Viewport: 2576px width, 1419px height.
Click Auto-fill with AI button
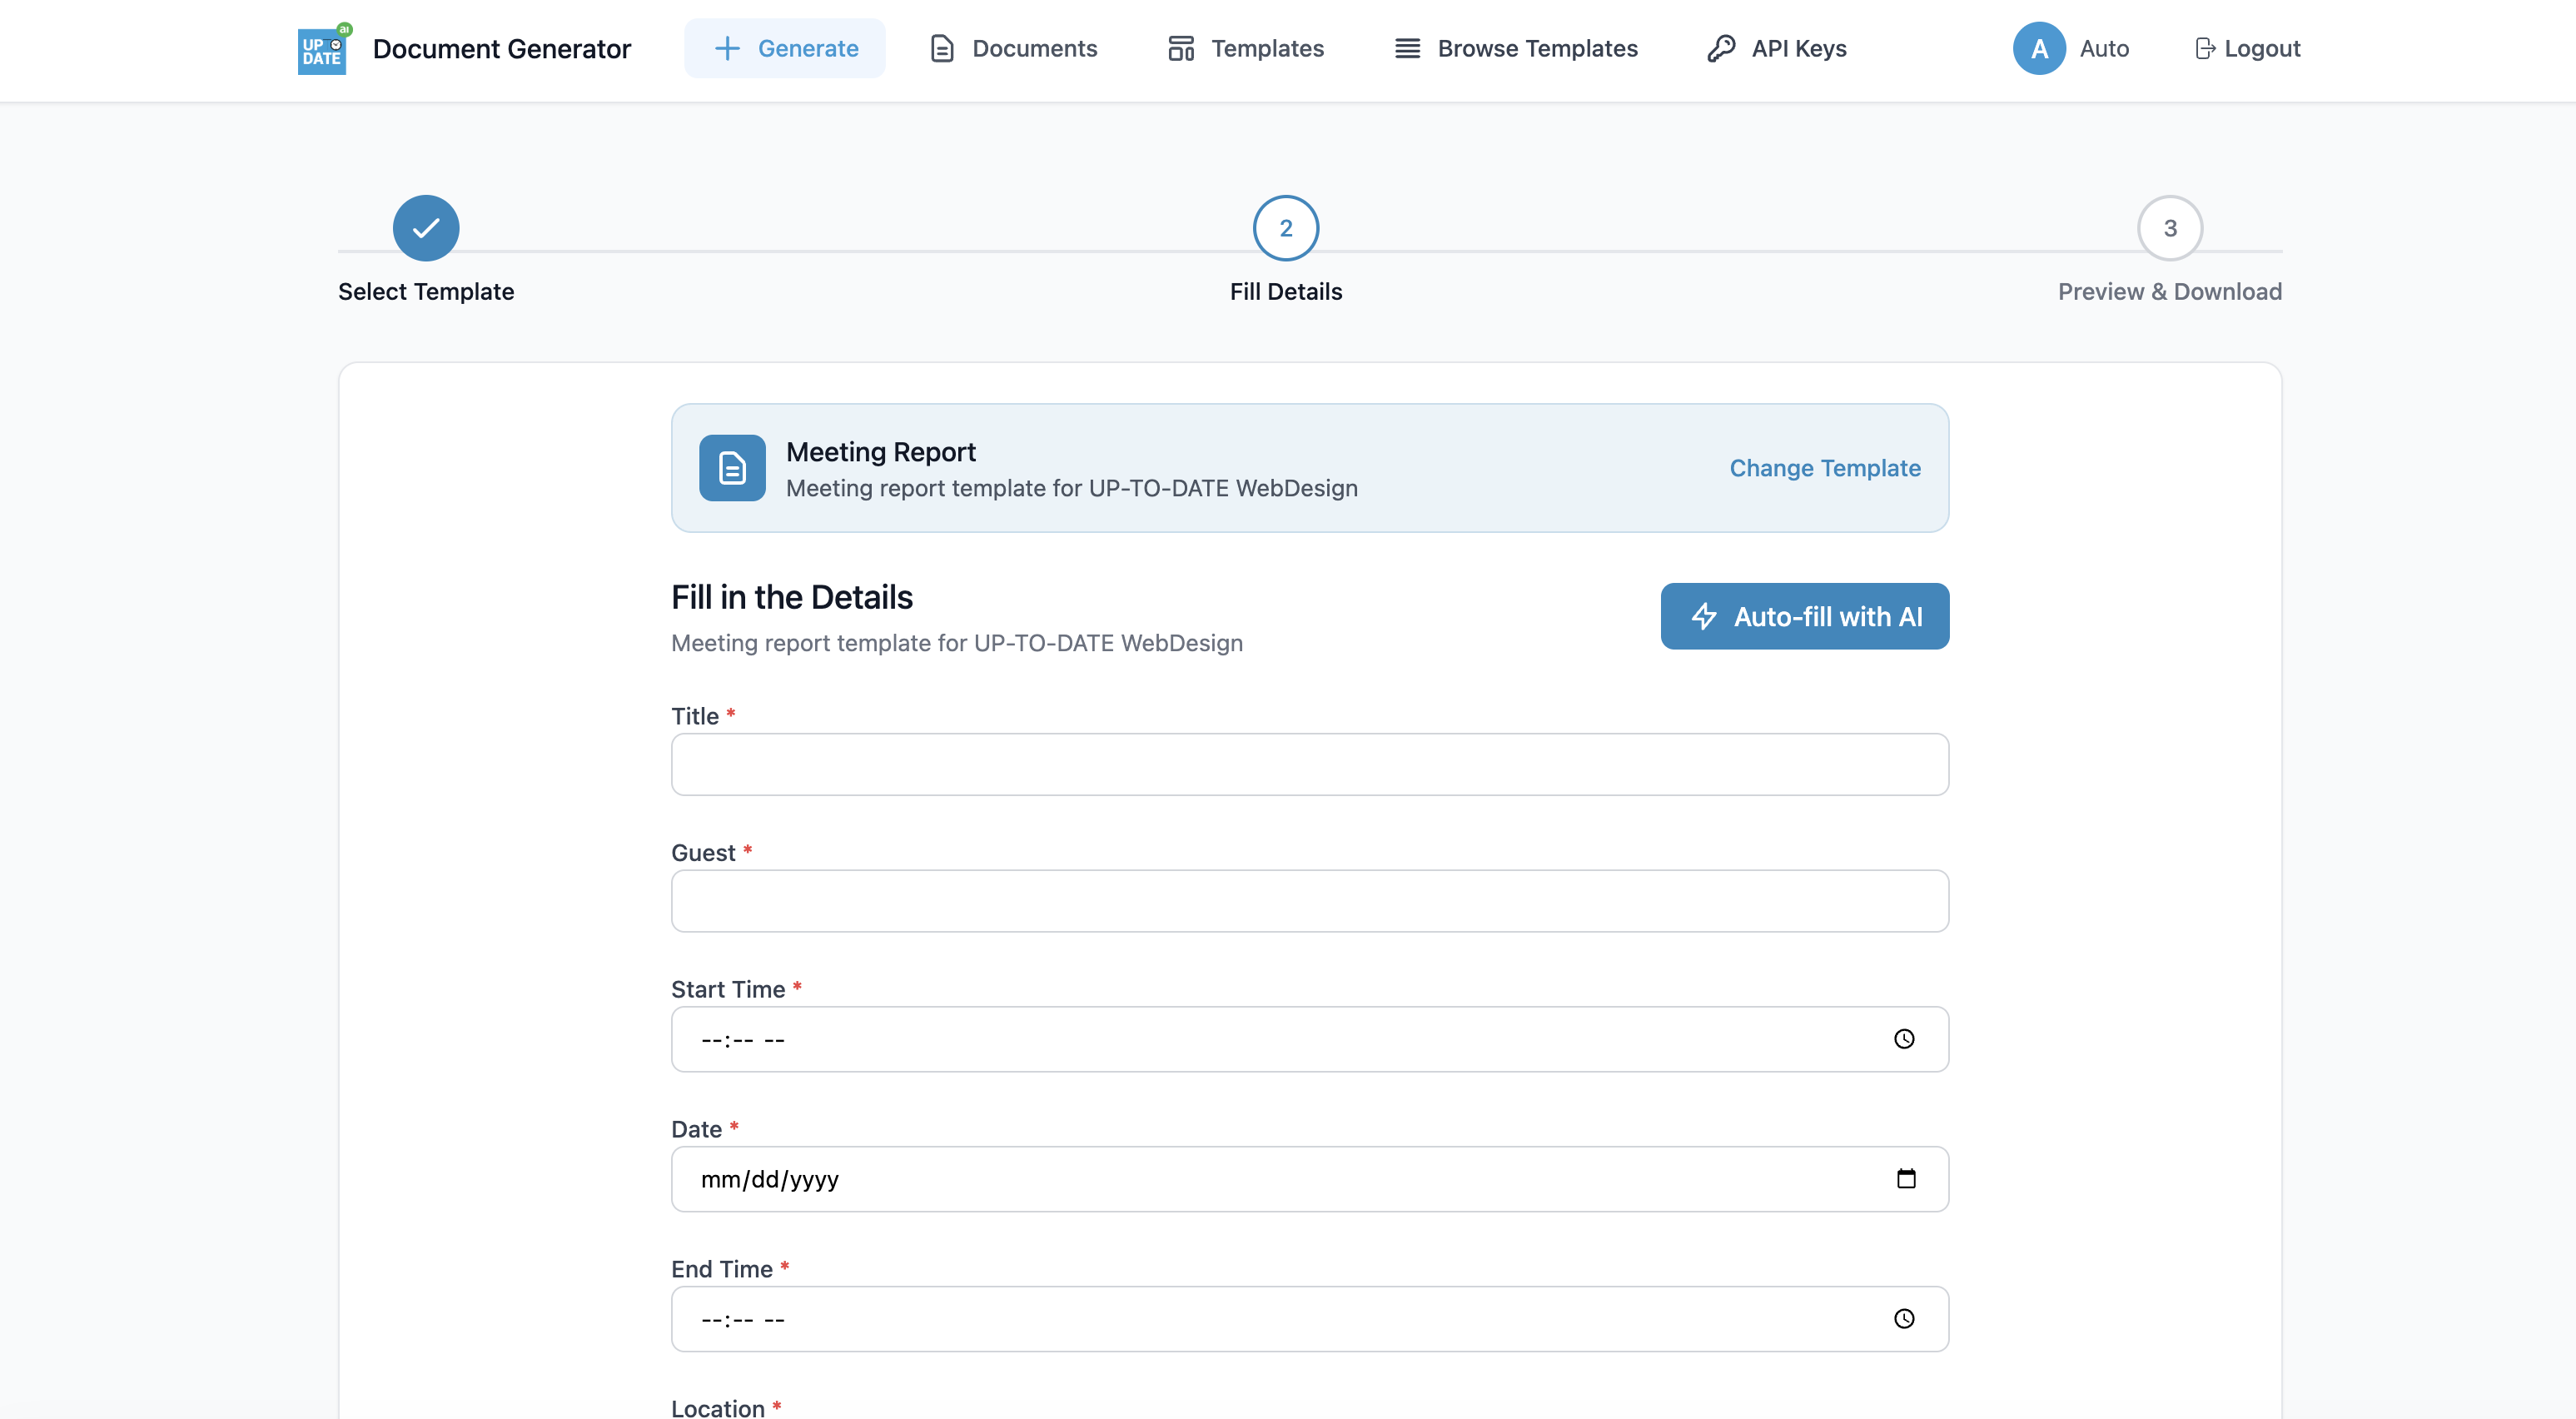click(1805, 616)
